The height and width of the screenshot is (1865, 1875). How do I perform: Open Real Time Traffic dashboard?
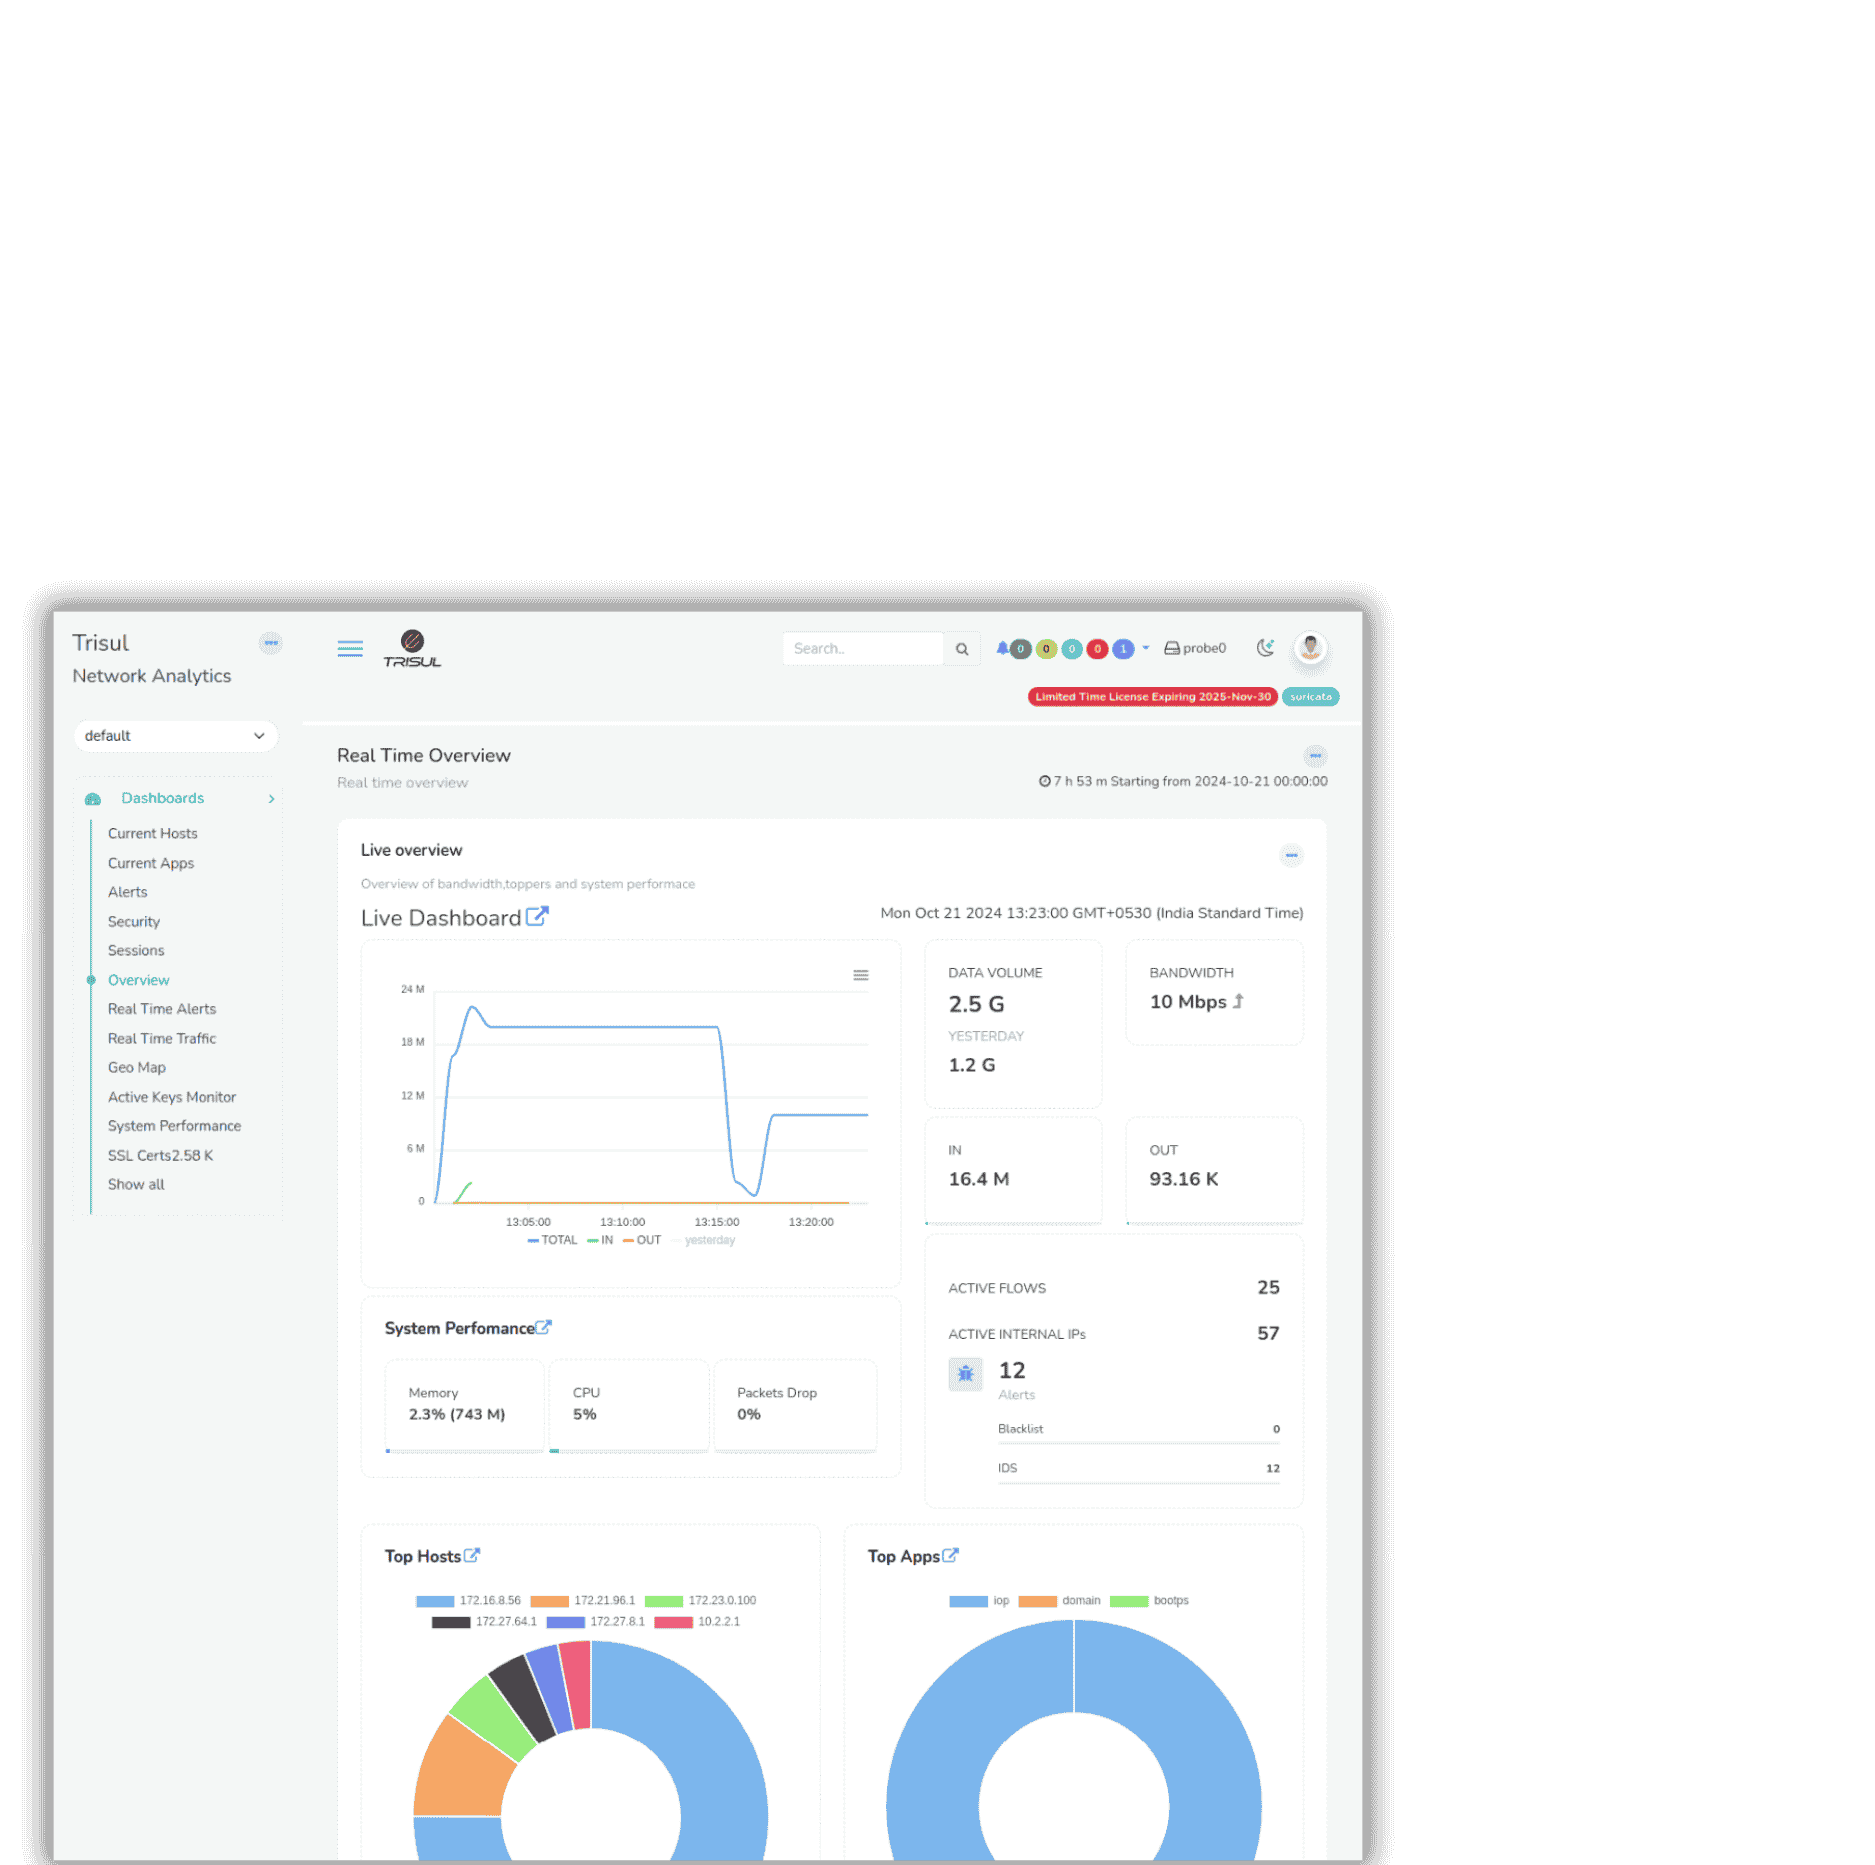162,1039
